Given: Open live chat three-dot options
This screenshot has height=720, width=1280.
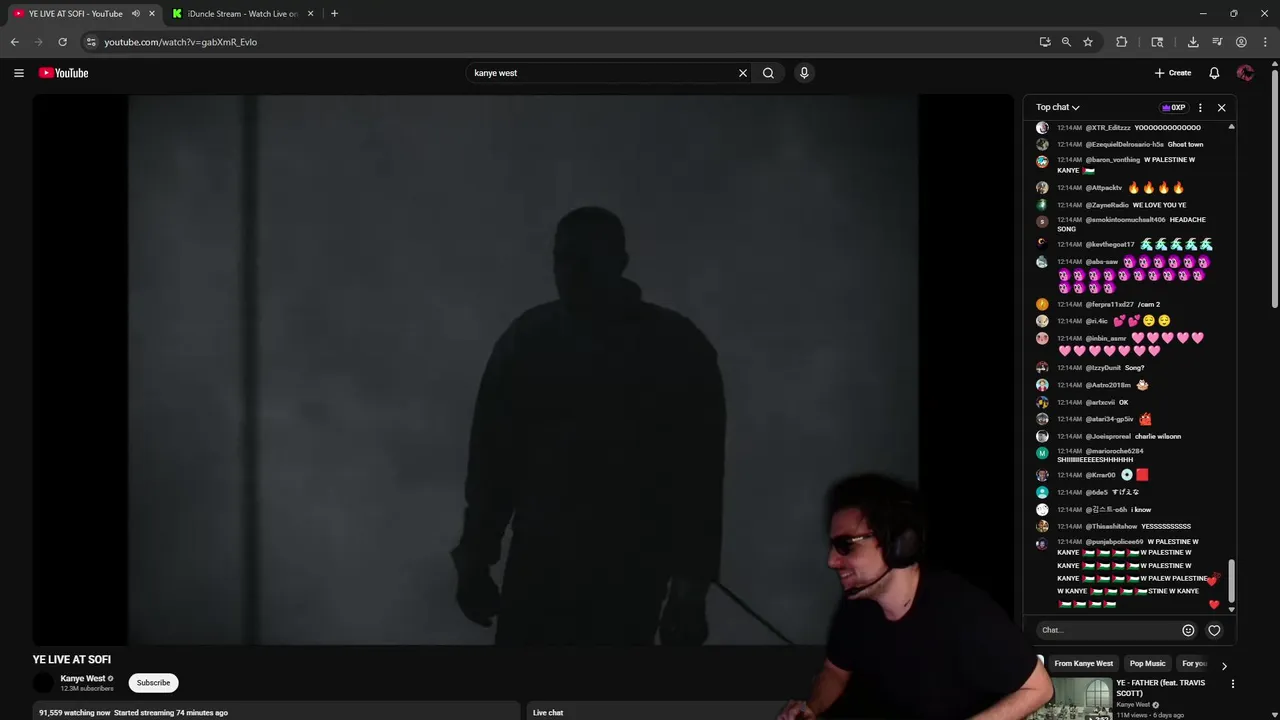Looking at the screenshot, I should point(1200,108).
